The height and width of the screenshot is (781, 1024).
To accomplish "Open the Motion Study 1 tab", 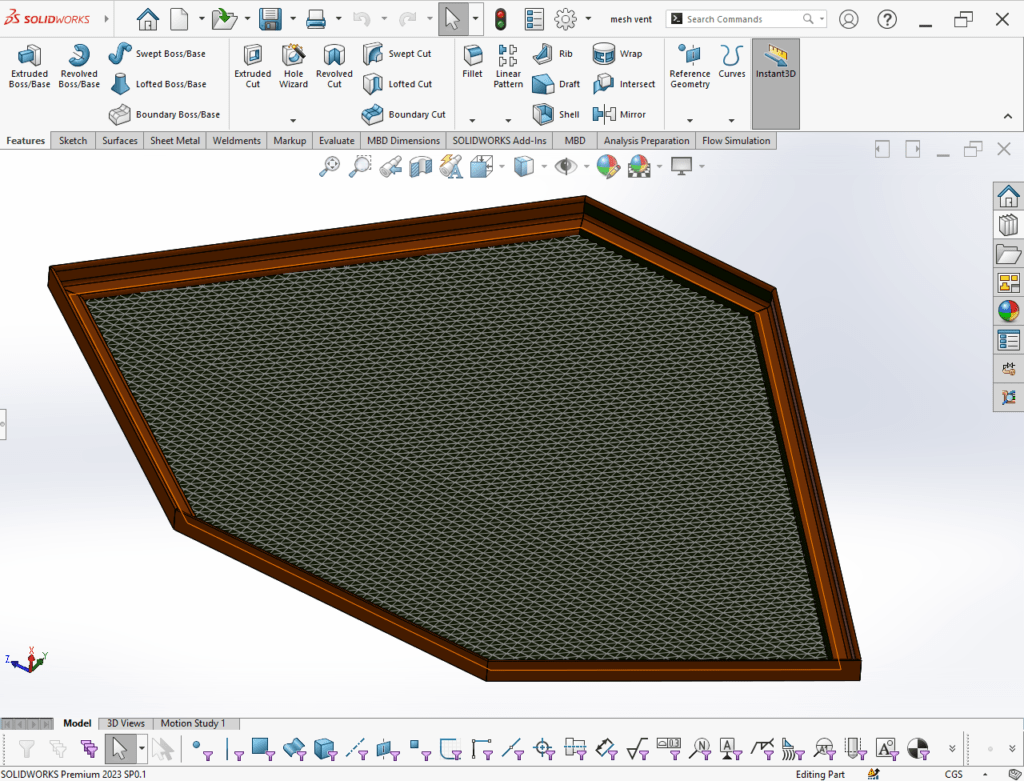I will tap(193, 723).
